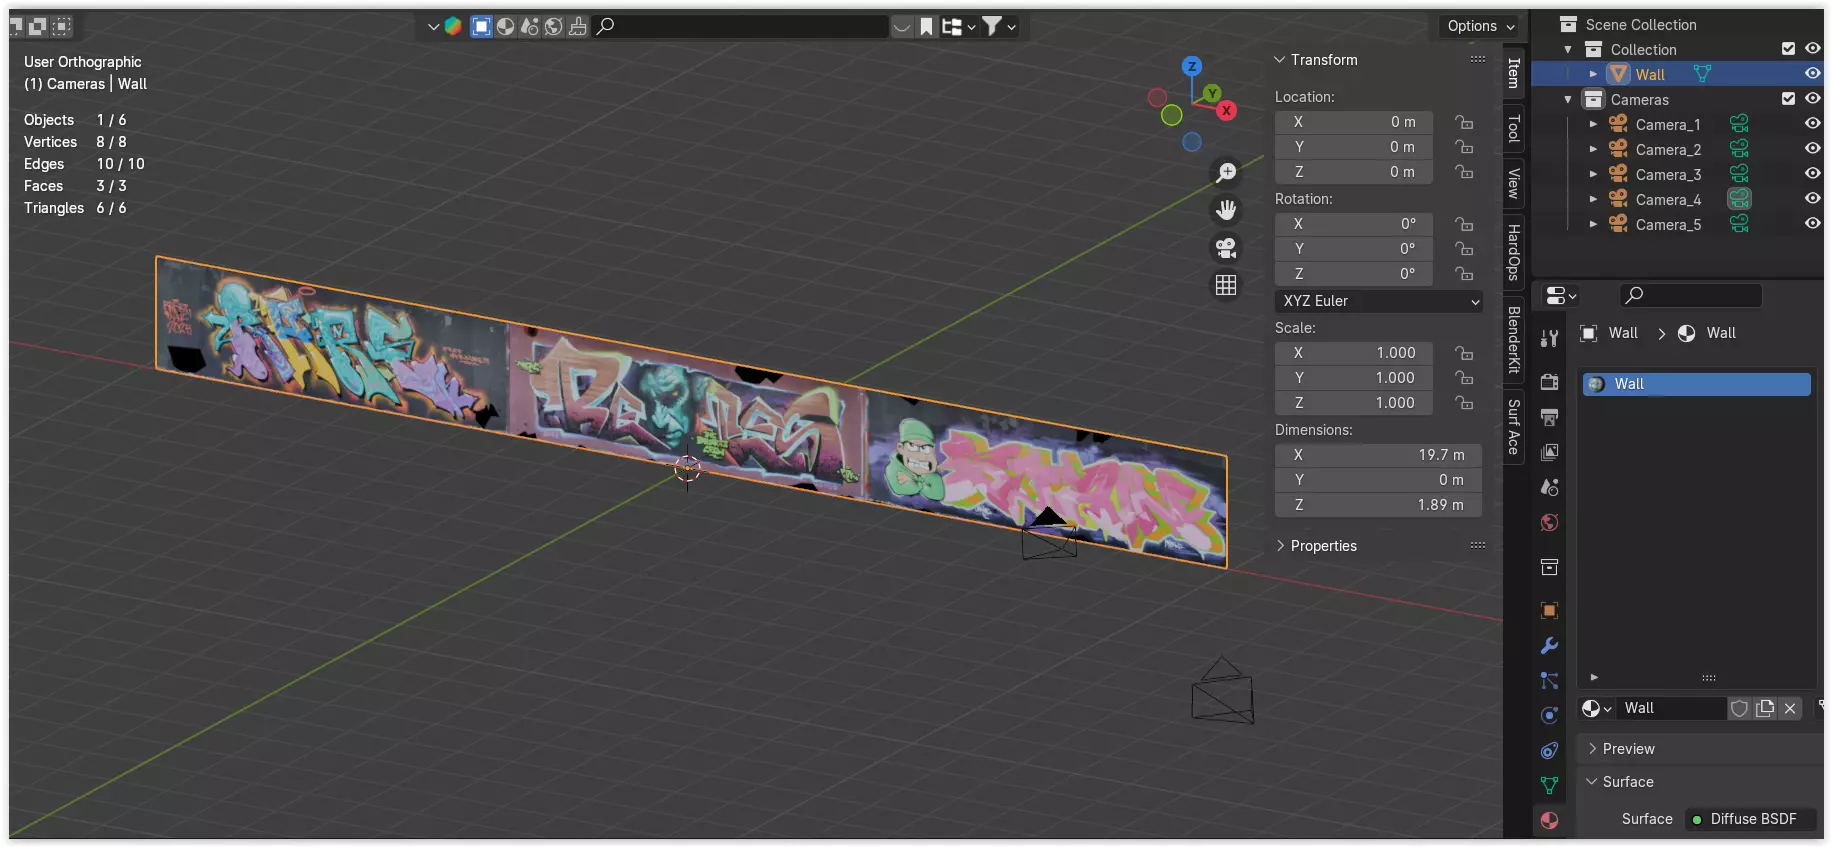The width and height of the screenshot is (1832, 847).
Task: Hide Camera_3 in viewport
Action: coord(1812,174)
